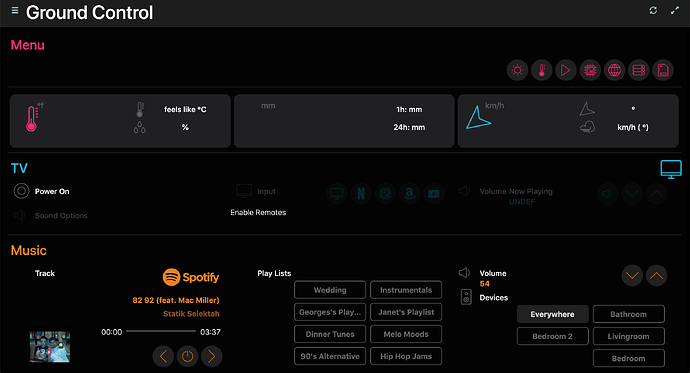Choose the Hip Hop Jams playlist

pyautogui.click(x=406, y=356)
